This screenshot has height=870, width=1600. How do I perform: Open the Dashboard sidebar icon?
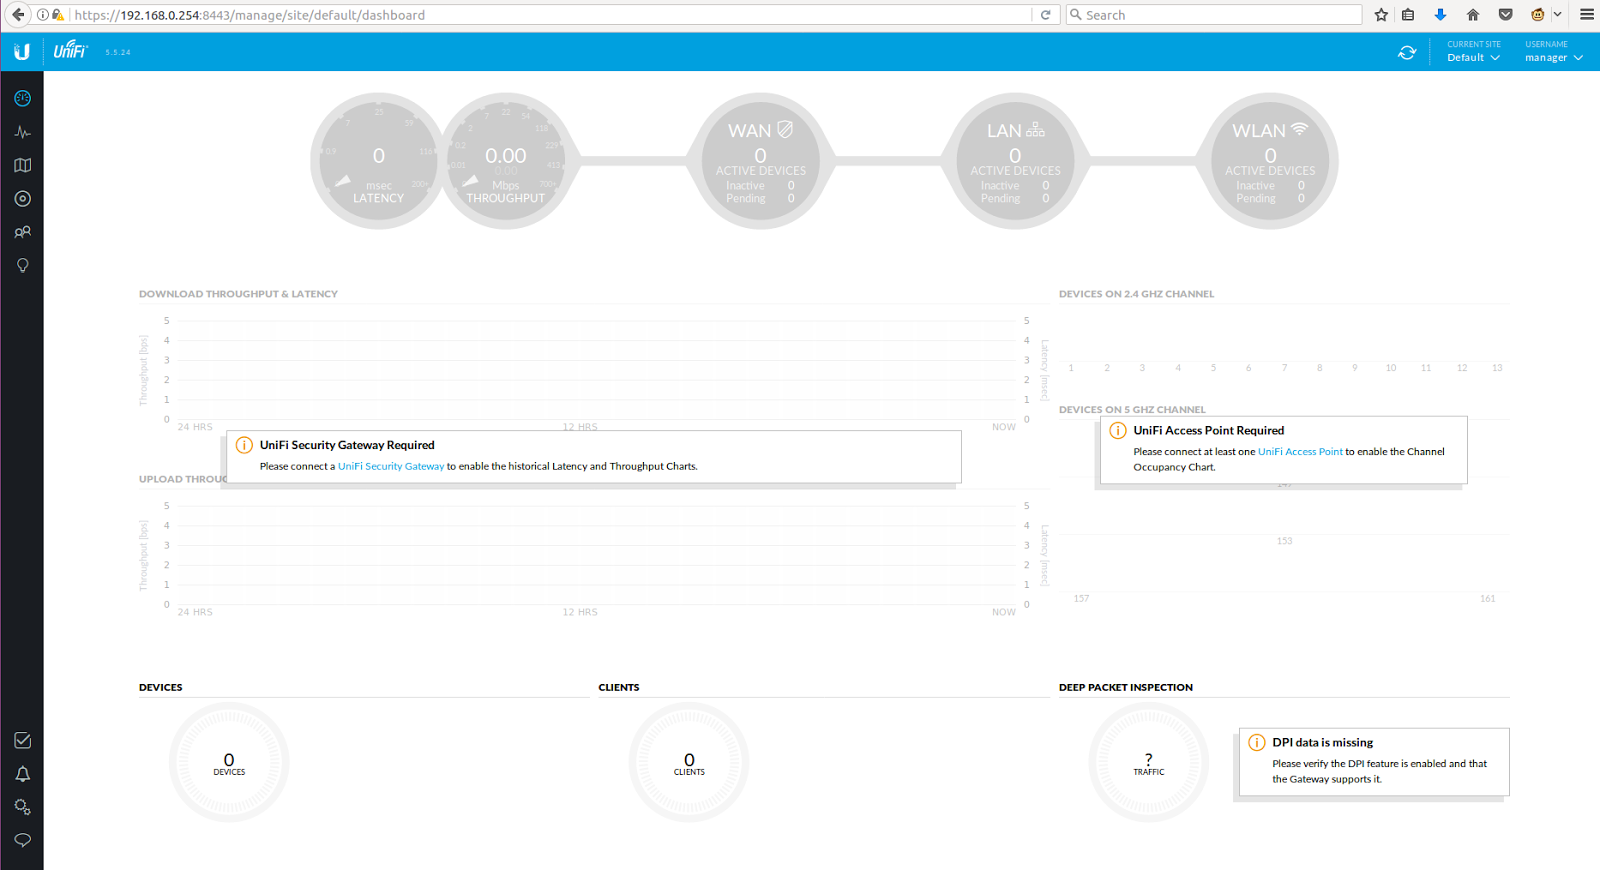22,98
